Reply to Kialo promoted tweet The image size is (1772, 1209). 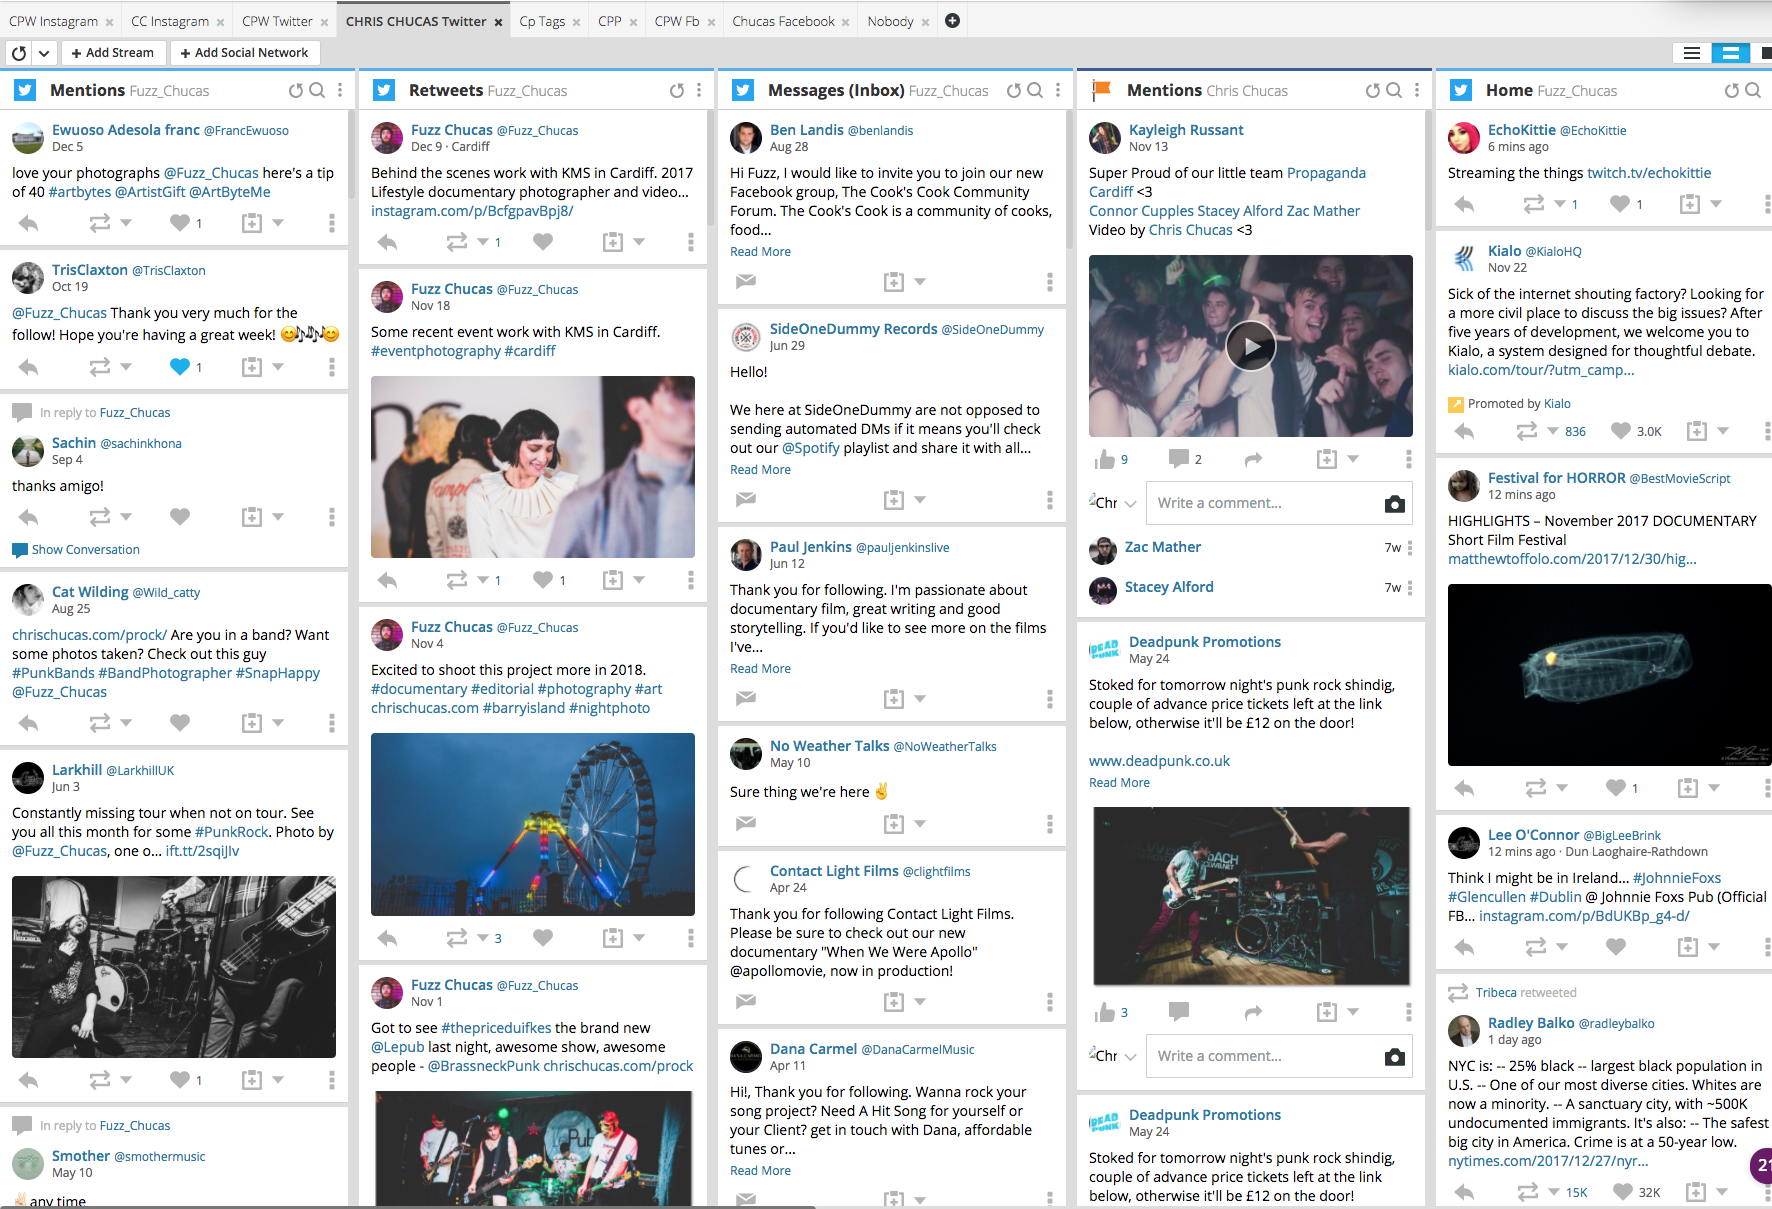click(1465, 431)
